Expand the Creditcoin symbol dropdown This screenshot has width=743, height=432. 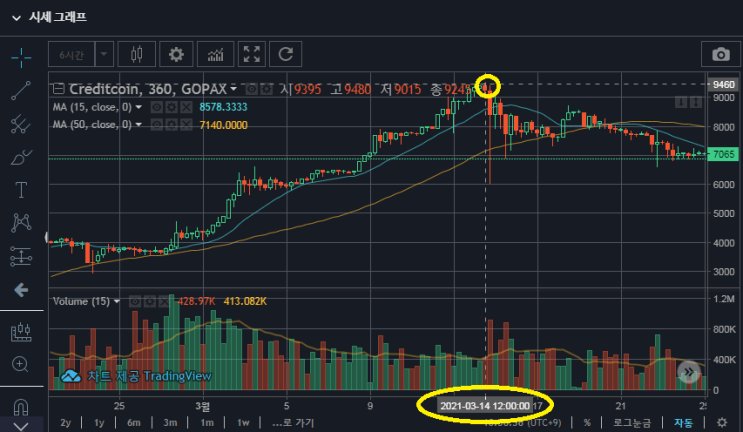click(233, 88)
